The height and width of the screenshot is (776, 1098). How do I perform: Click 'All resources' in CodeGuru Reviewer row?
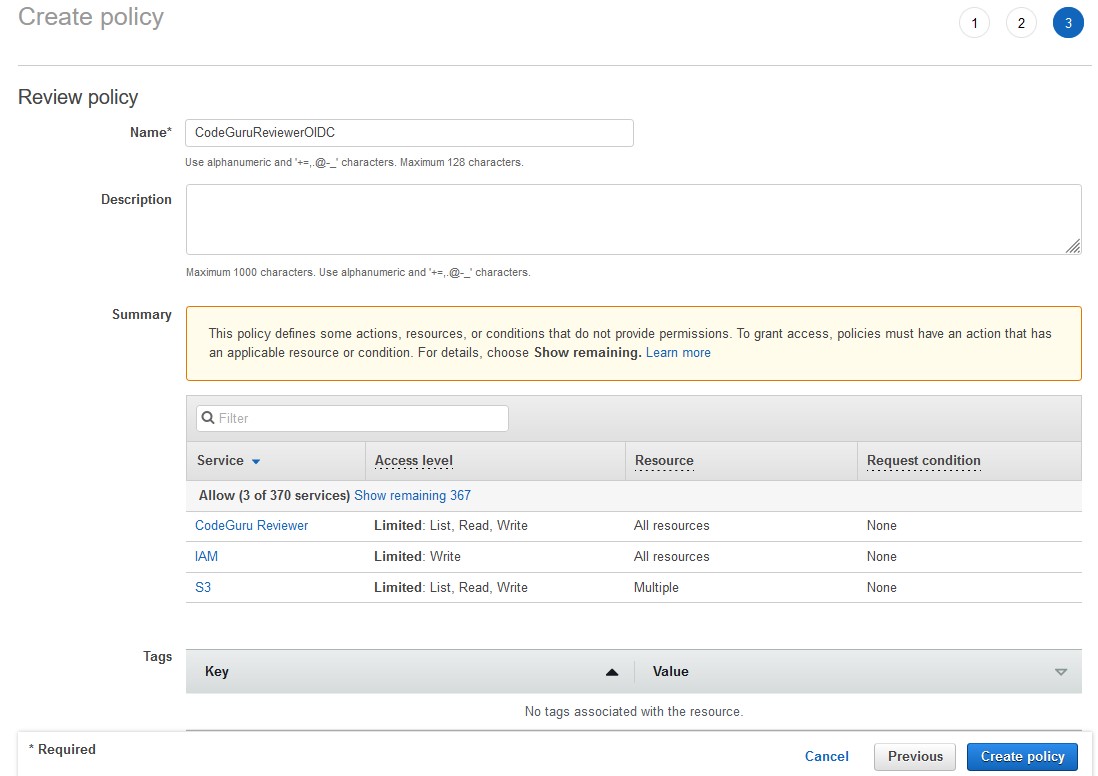[672, 525]
